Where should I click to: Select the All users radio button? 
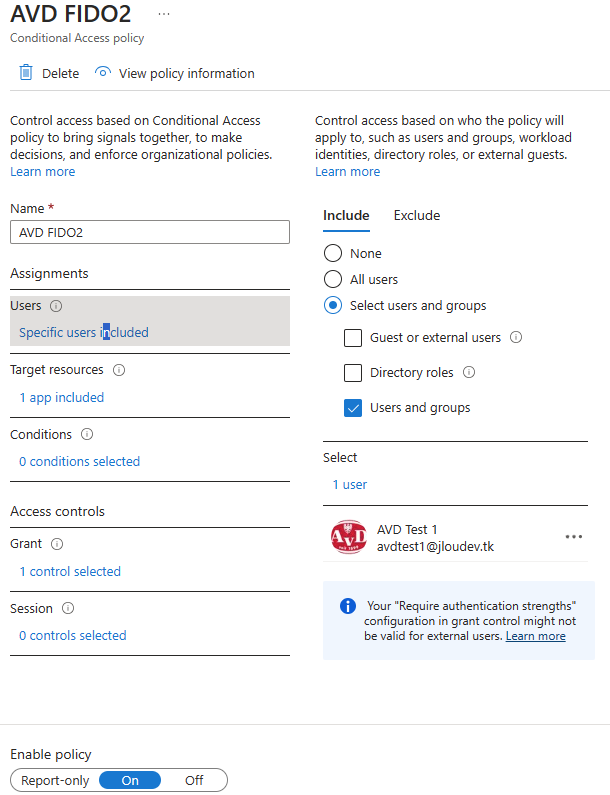333,279
